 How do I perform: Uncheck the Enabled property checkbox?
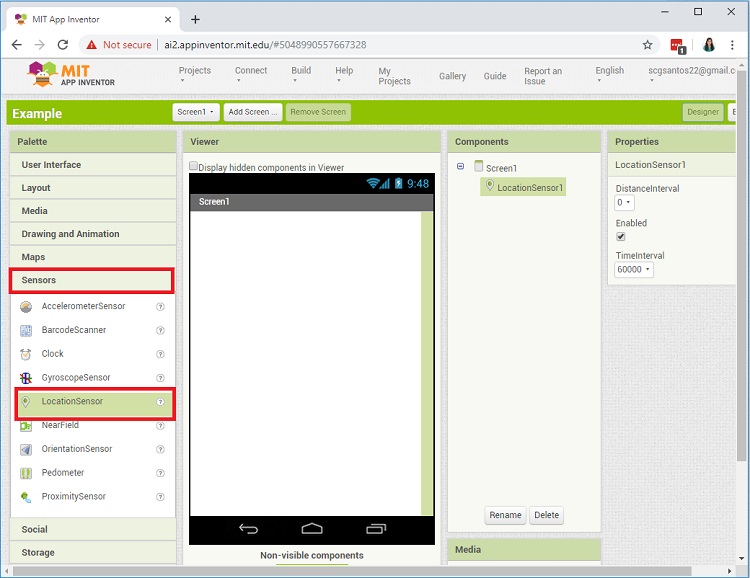click(x=621, y=236)
